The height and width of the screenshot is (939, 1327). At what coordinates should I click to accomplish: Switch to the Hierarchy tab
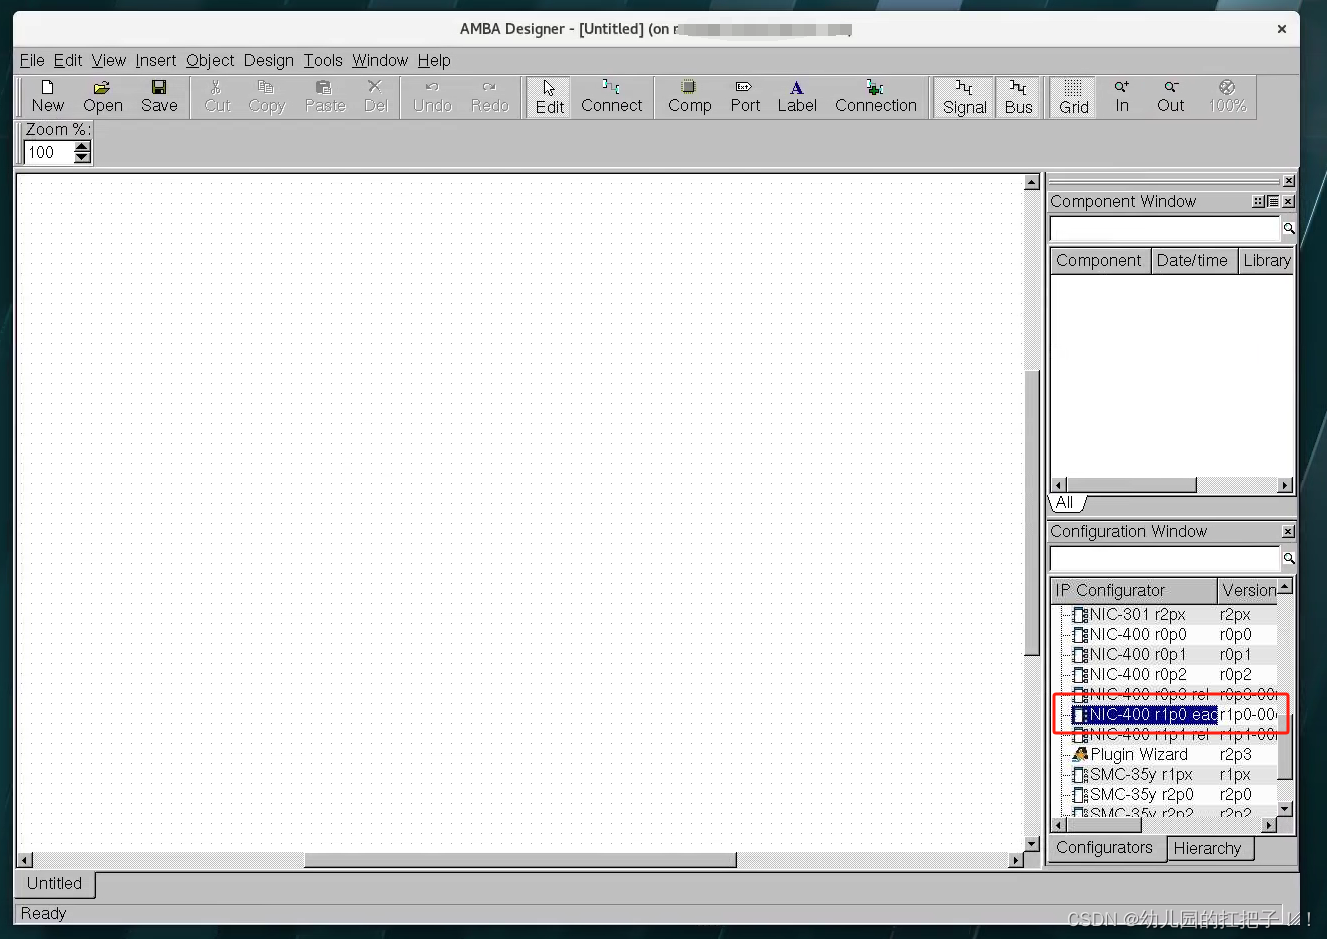point(1210,848)
